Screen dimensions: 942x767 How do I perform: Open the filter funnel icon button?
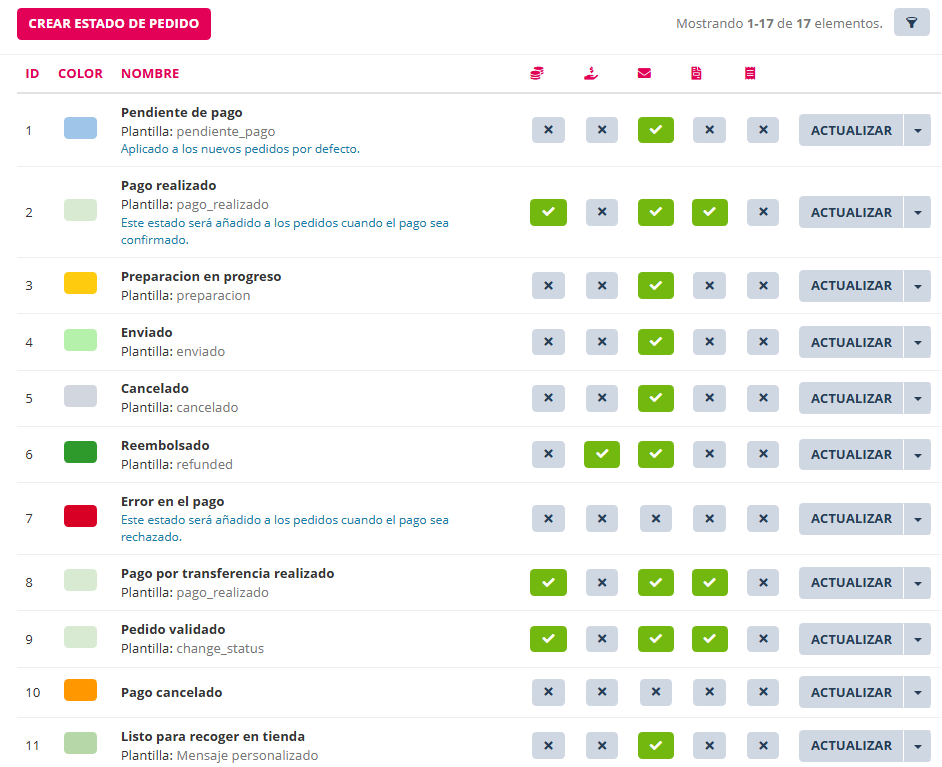click(911, 23)
